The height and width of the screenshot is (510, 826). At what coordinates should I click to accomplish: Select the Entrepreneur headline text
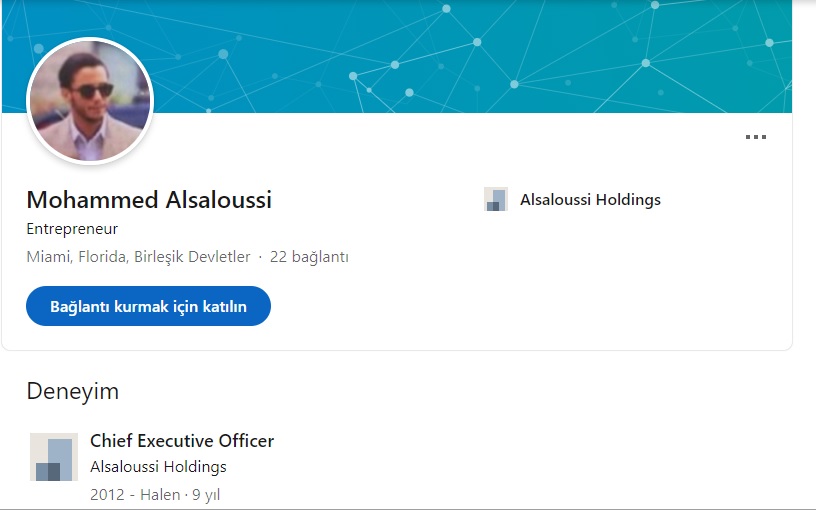click(x=72, y=229)
